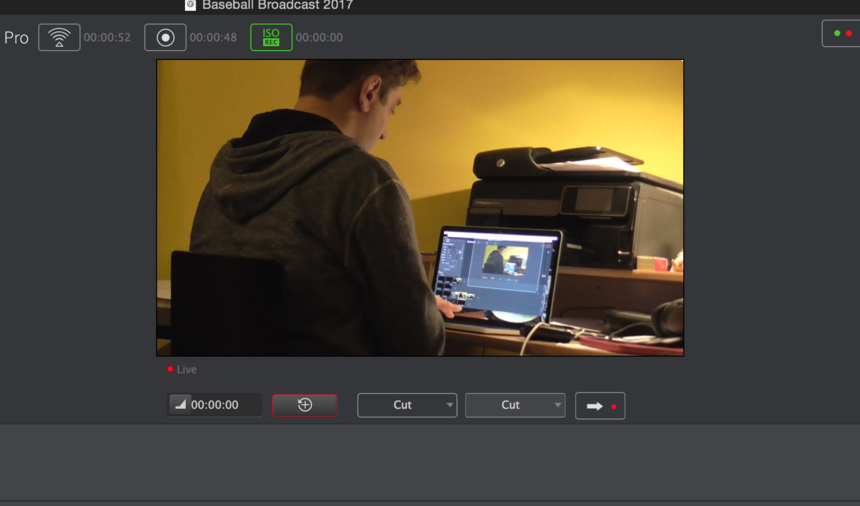Click the record to disk button
Image resolution: width=860 pixels, height=506 pixels.
tap(165, 37)
